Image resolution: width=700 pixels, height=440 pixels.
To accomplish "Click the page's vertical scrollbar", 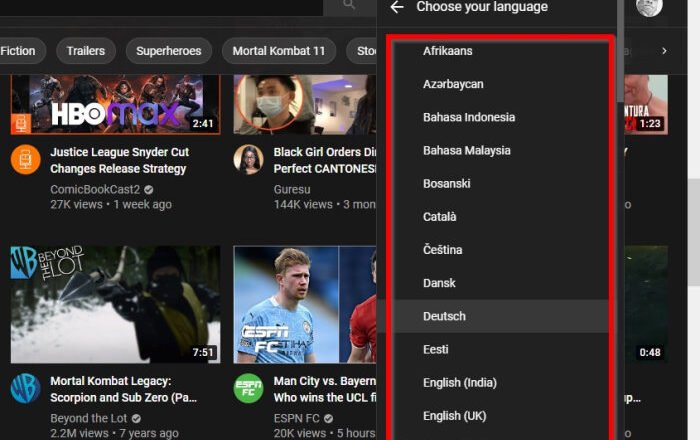I will click(x=693, y=232).
